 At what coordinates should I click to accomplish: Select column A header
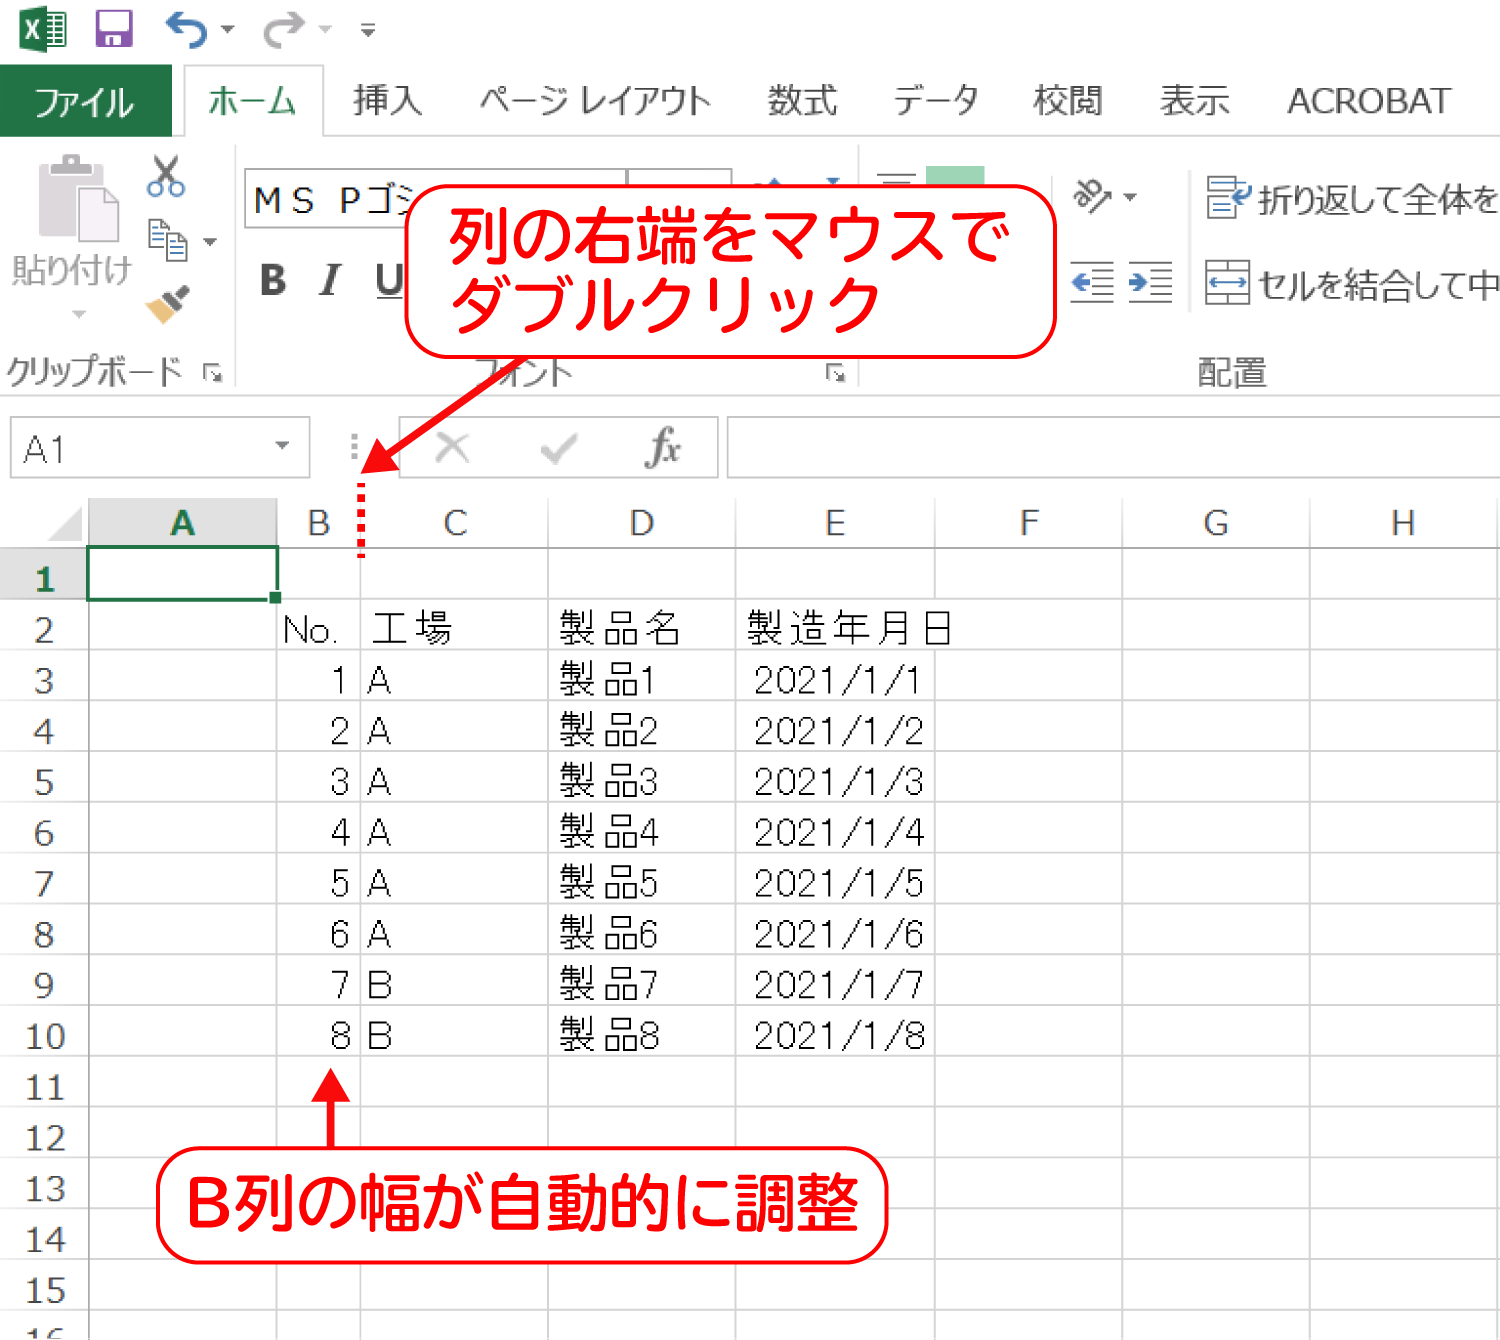[182, 523]
